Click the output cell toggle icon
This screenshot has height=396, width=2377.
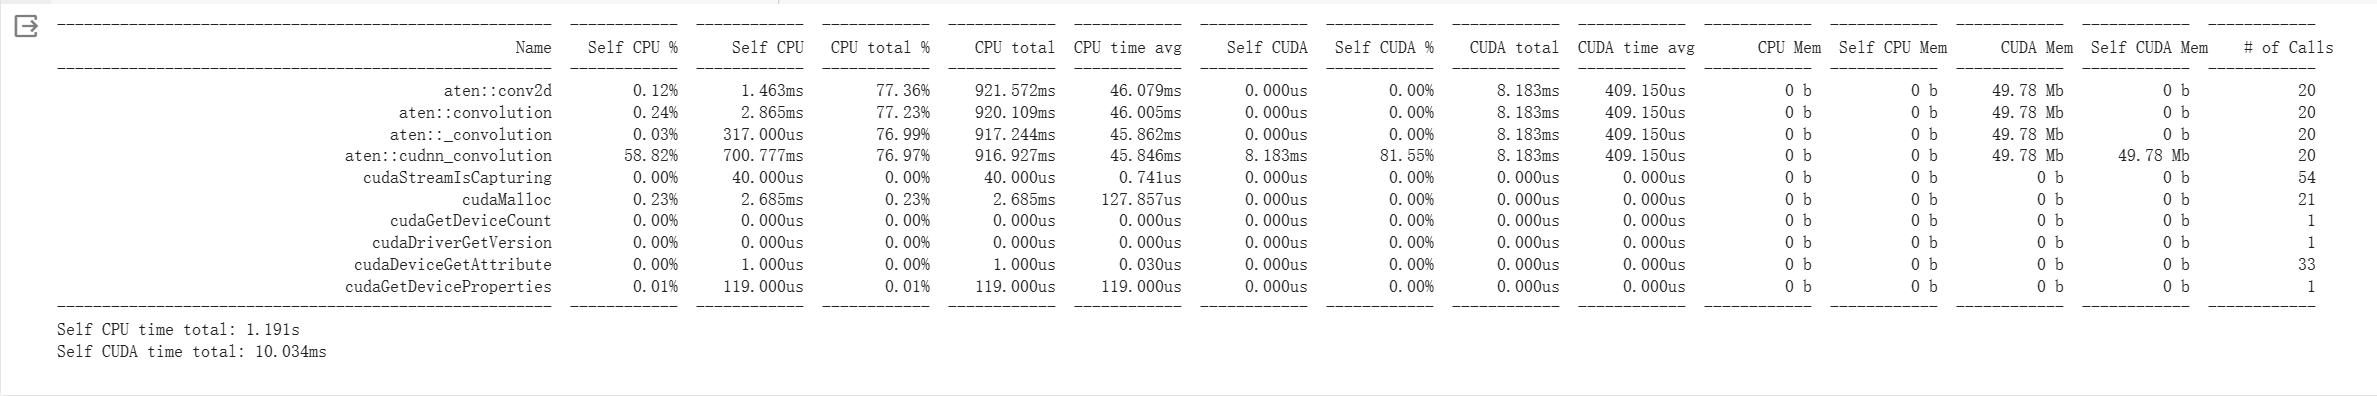pos(26,27)
